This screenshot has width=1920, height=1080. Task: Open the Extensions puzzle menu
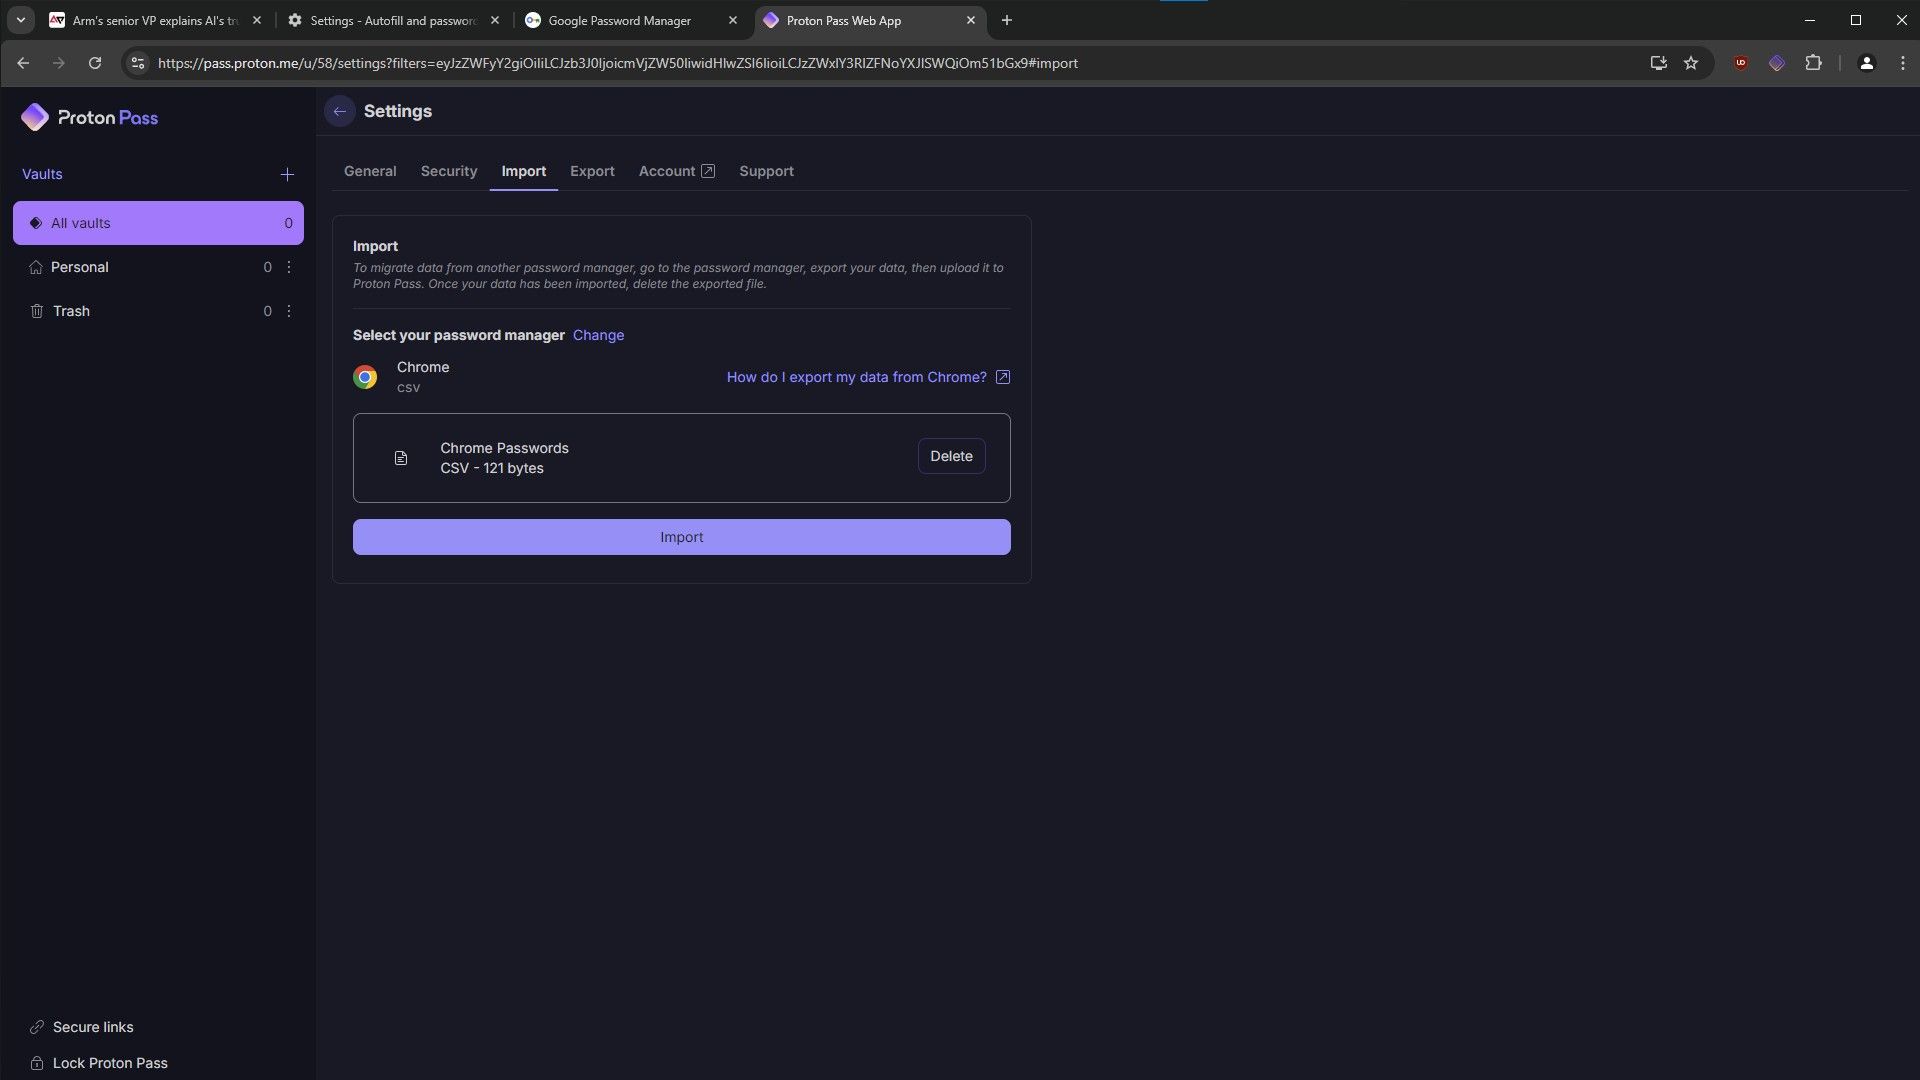[1813, 63]
